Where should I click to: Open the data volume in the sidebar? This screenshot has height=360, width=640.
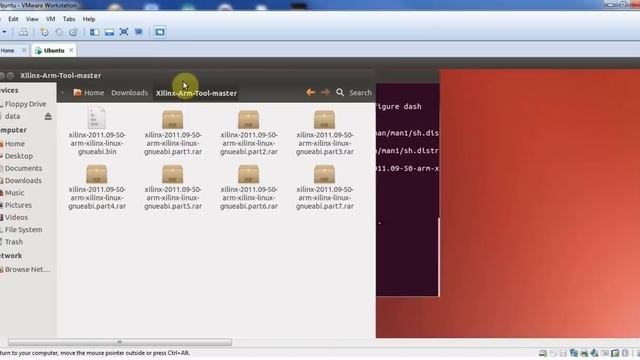click(x=12, y=116)
